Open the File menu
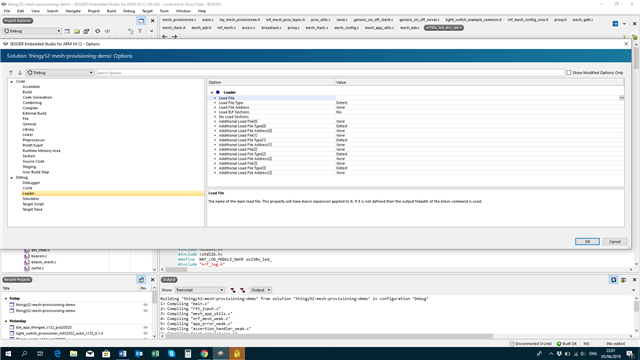Screen dimensions: 640x360 [7, 11]
